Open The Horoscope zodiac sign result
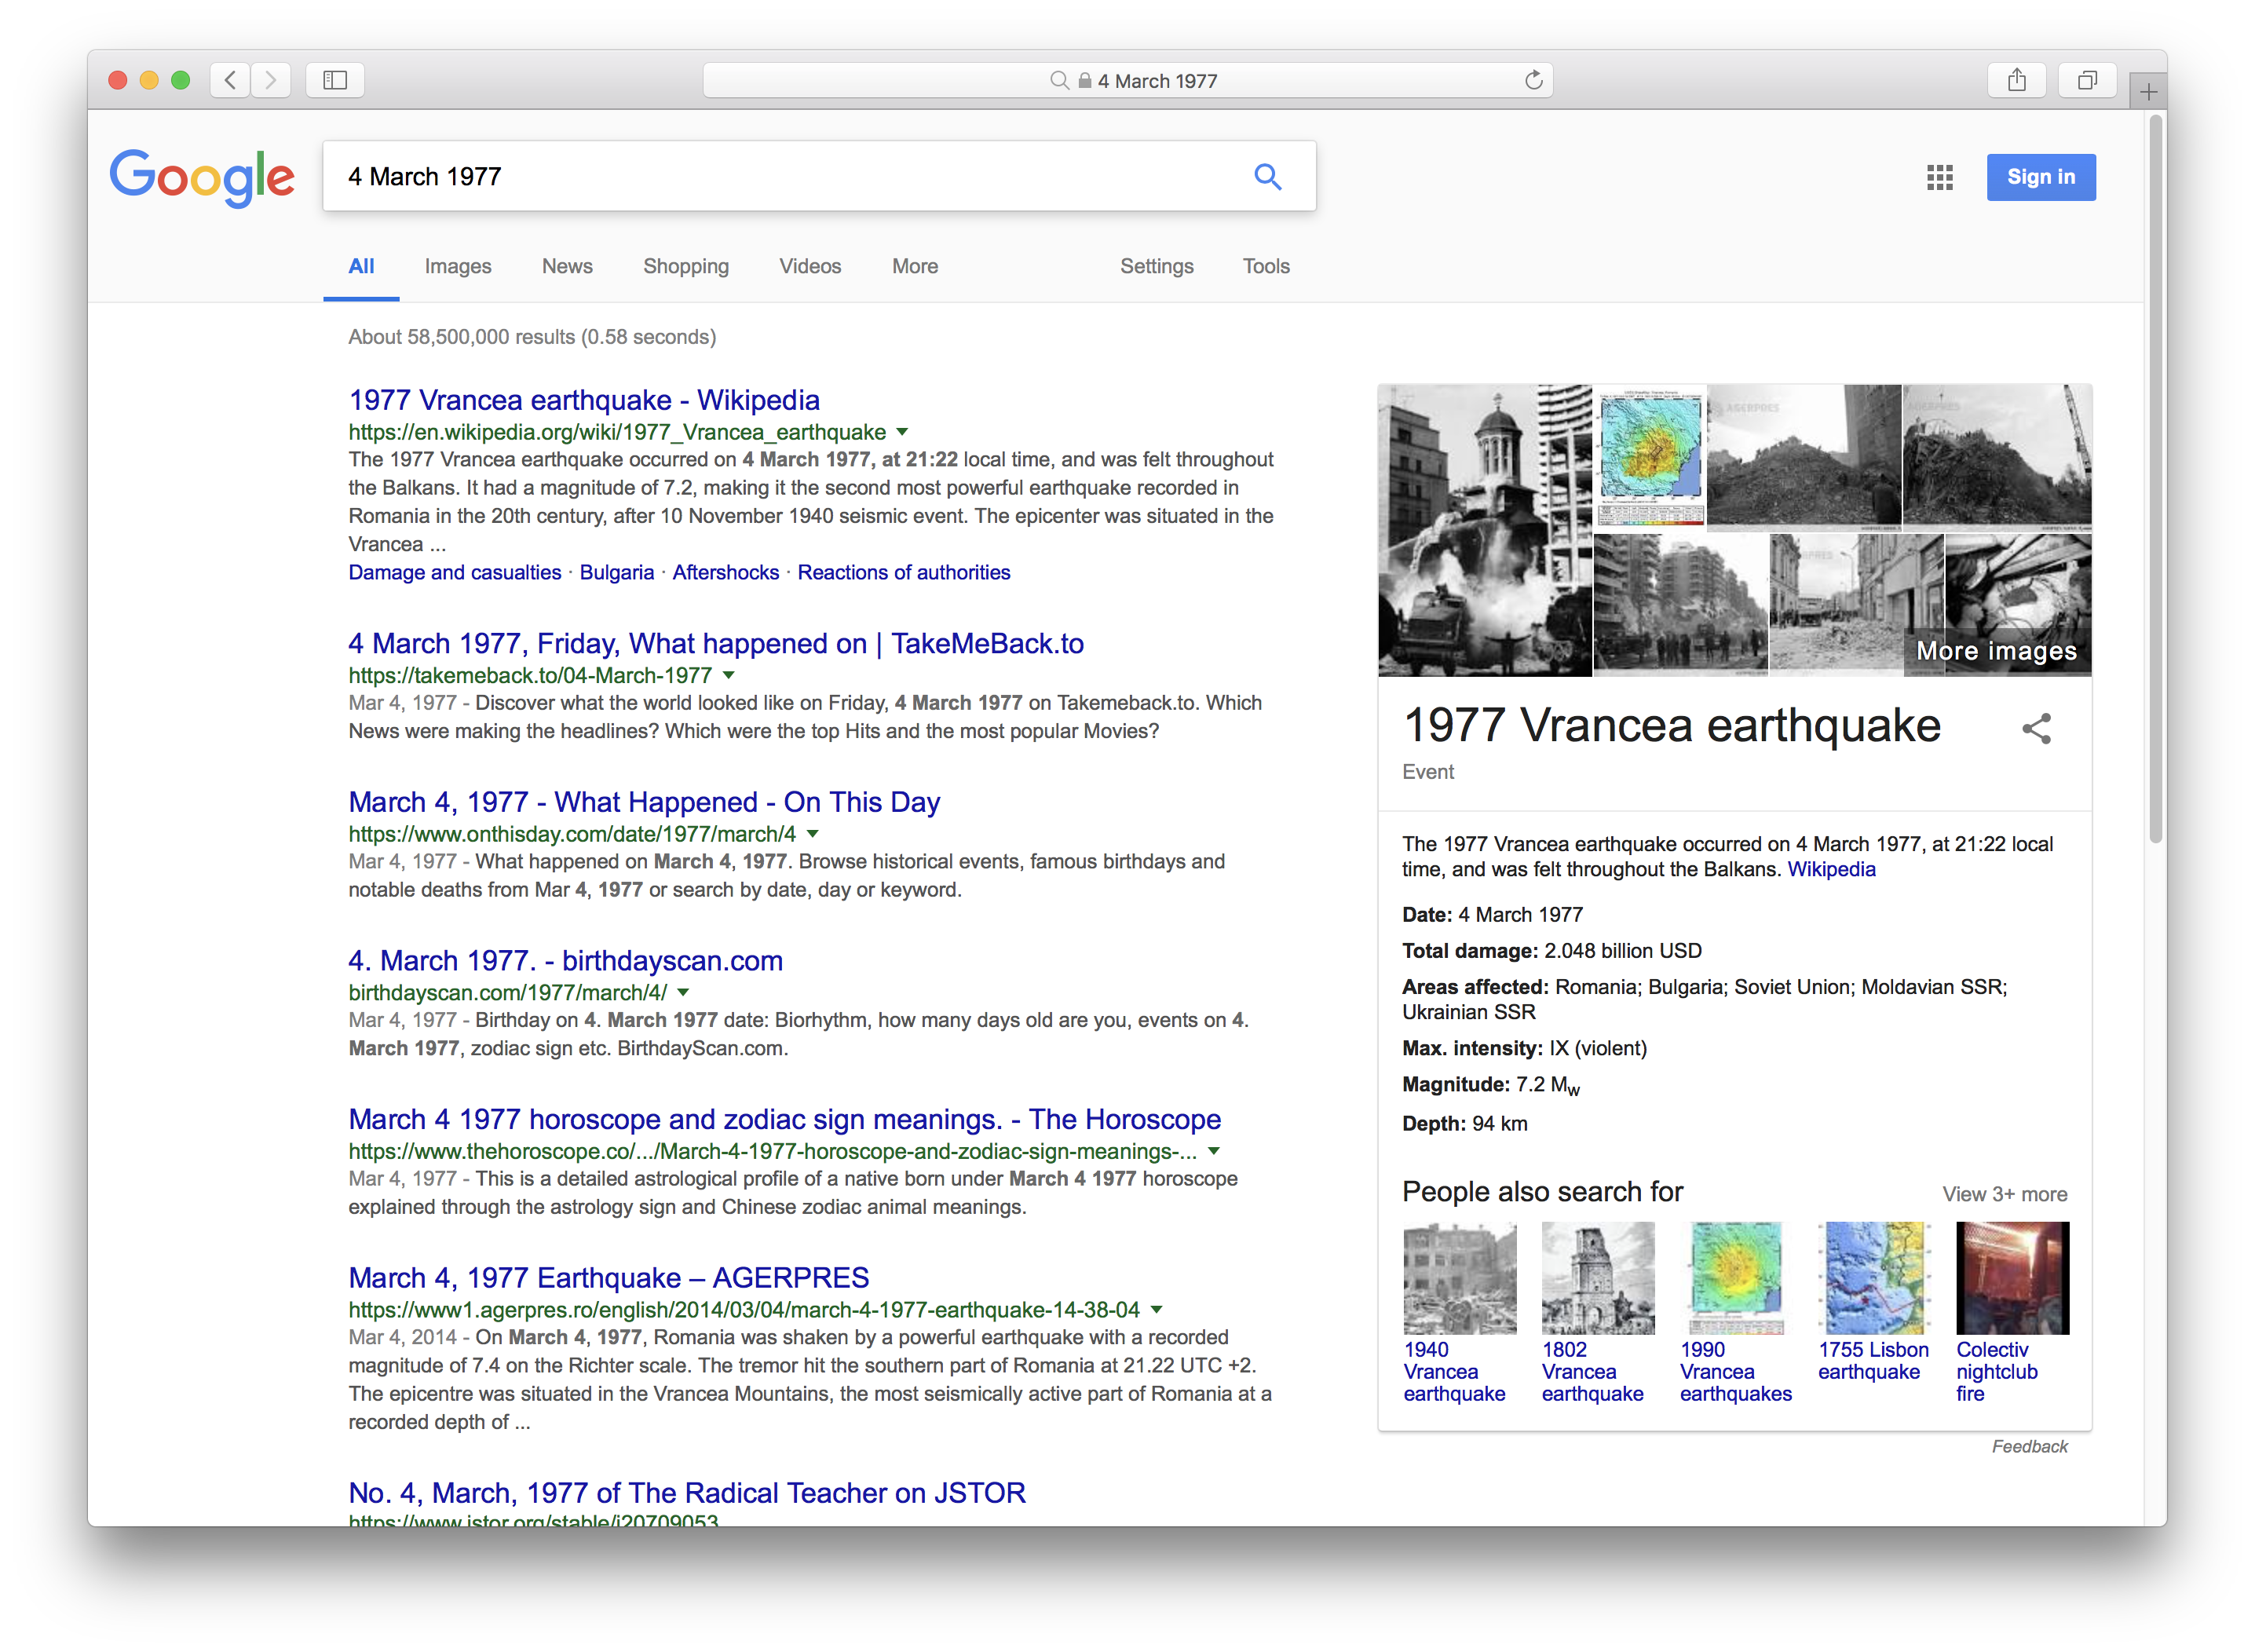Screen dimensions: 2255x1652 click(784, 1119)
